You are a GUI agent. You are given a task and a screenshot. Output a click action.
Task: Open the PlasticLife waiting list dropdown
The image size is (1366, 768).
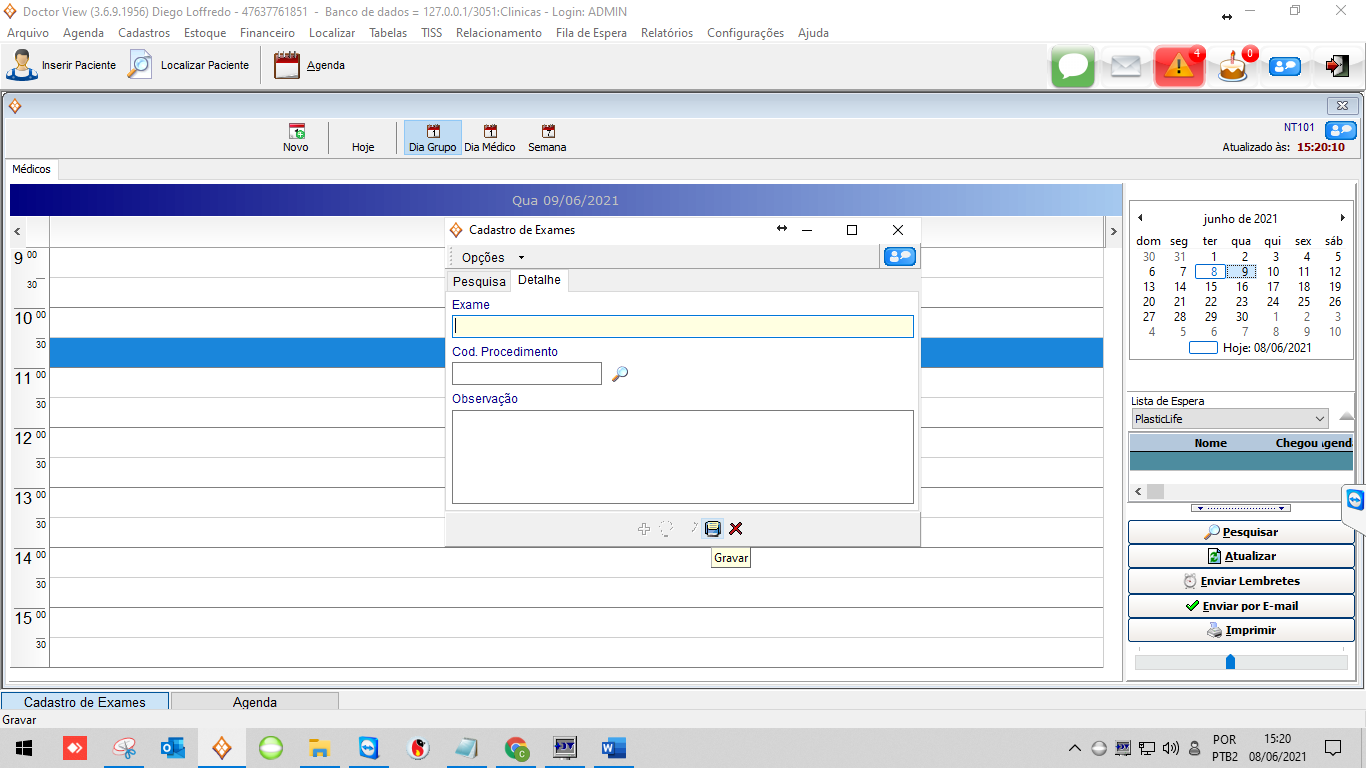point(1229,419)
